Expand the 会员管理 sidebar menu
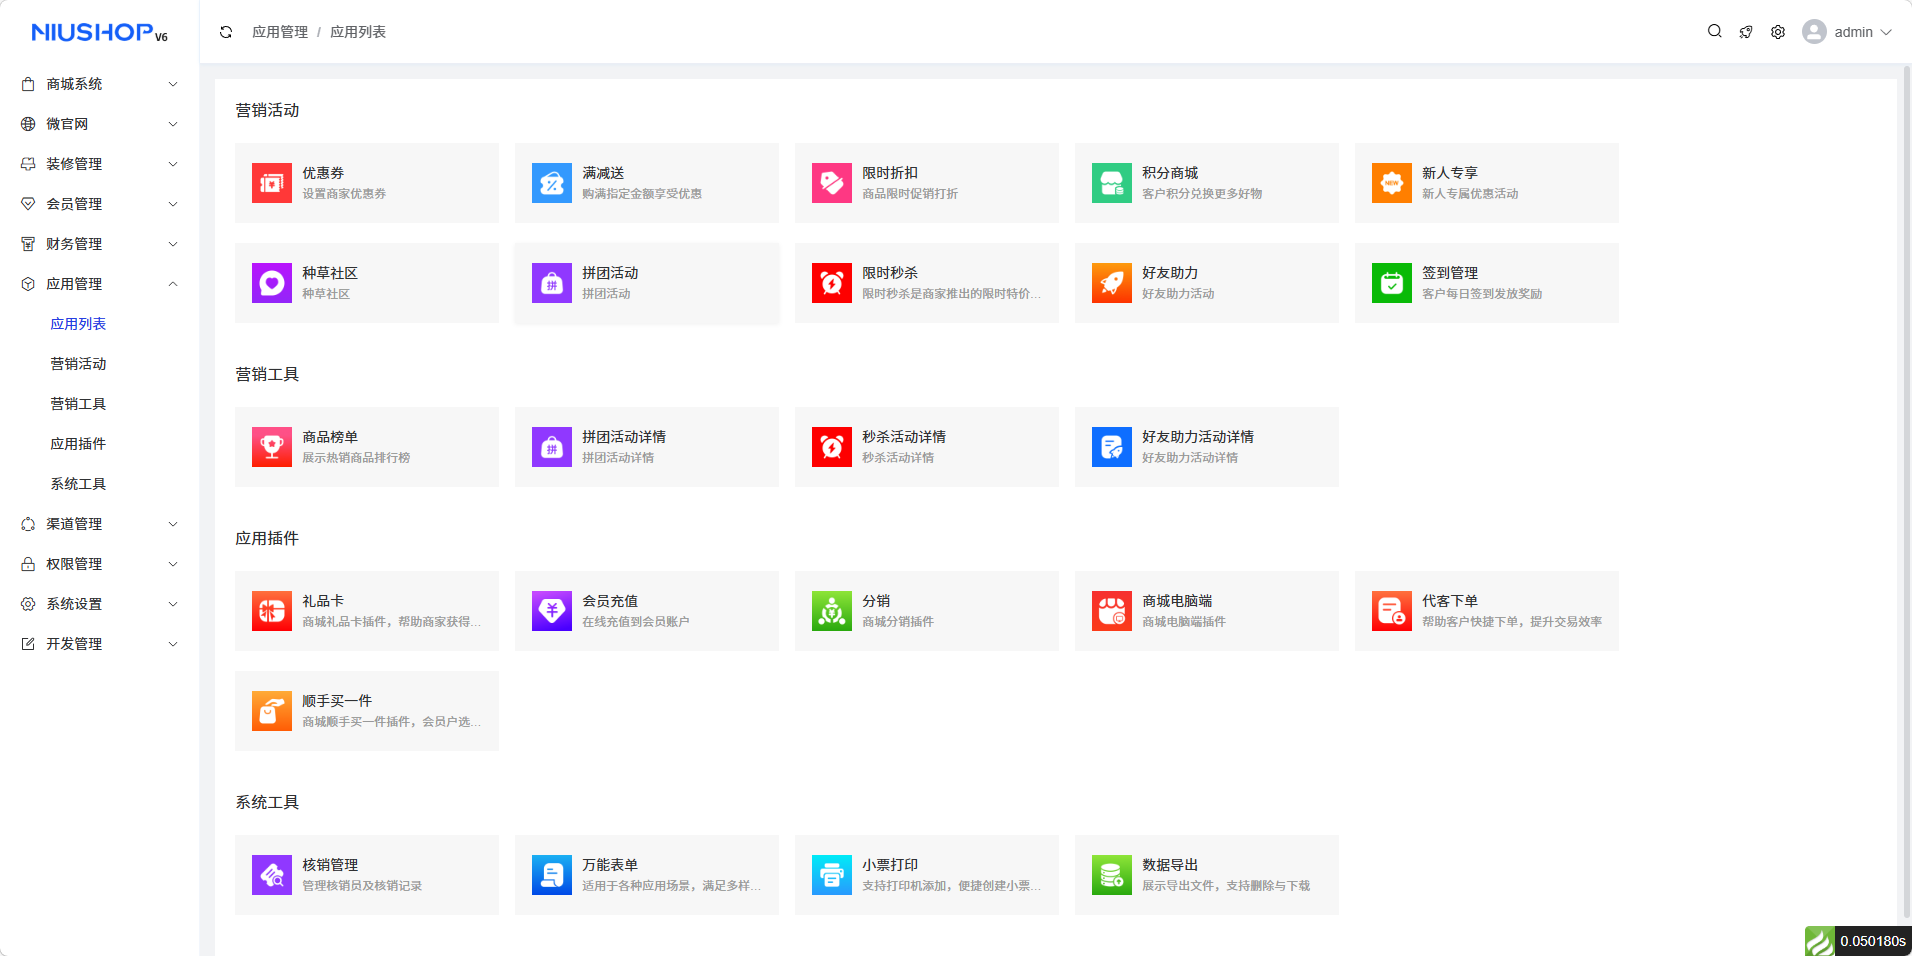The image size is (1912, 956). click(x=100, y=204)
